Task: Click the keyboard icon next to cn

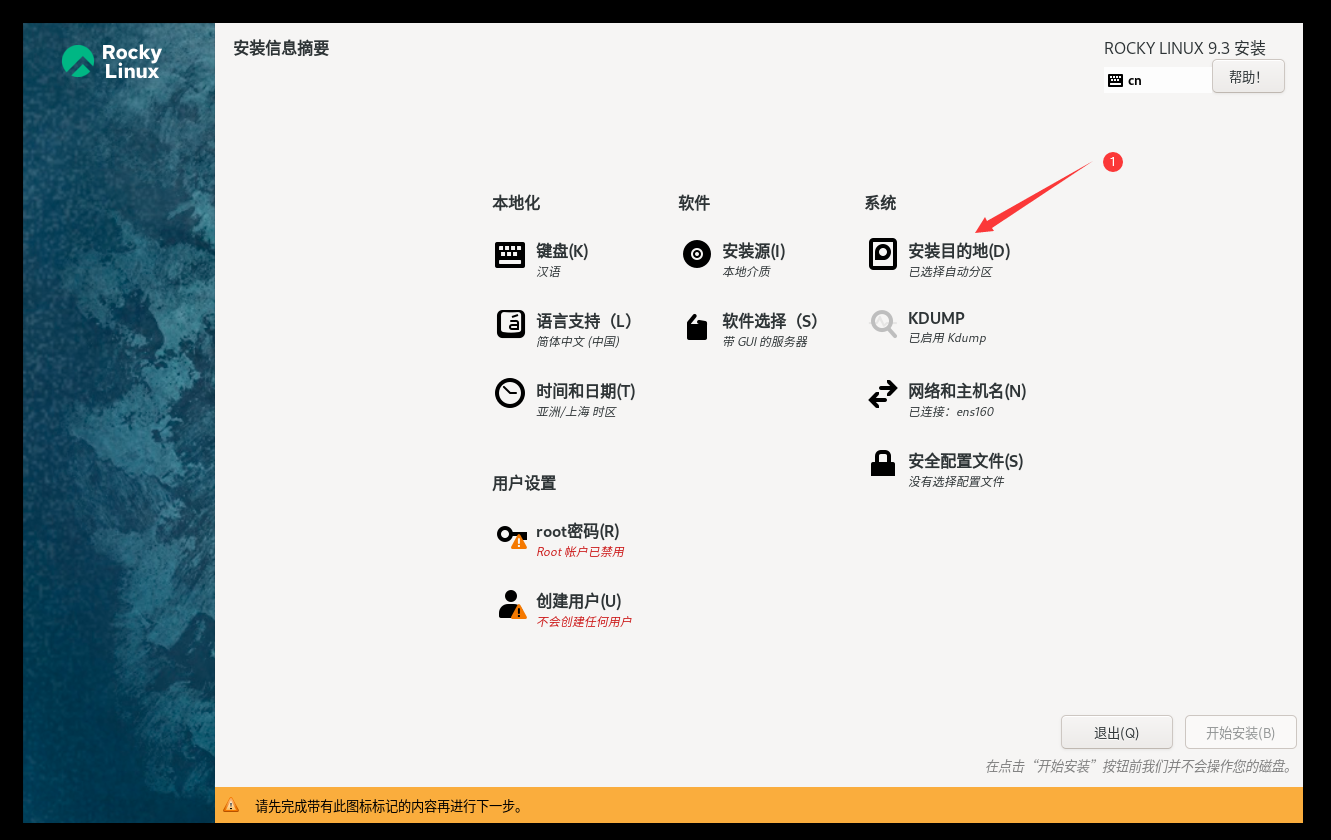Action: [x=1116, y=81]
